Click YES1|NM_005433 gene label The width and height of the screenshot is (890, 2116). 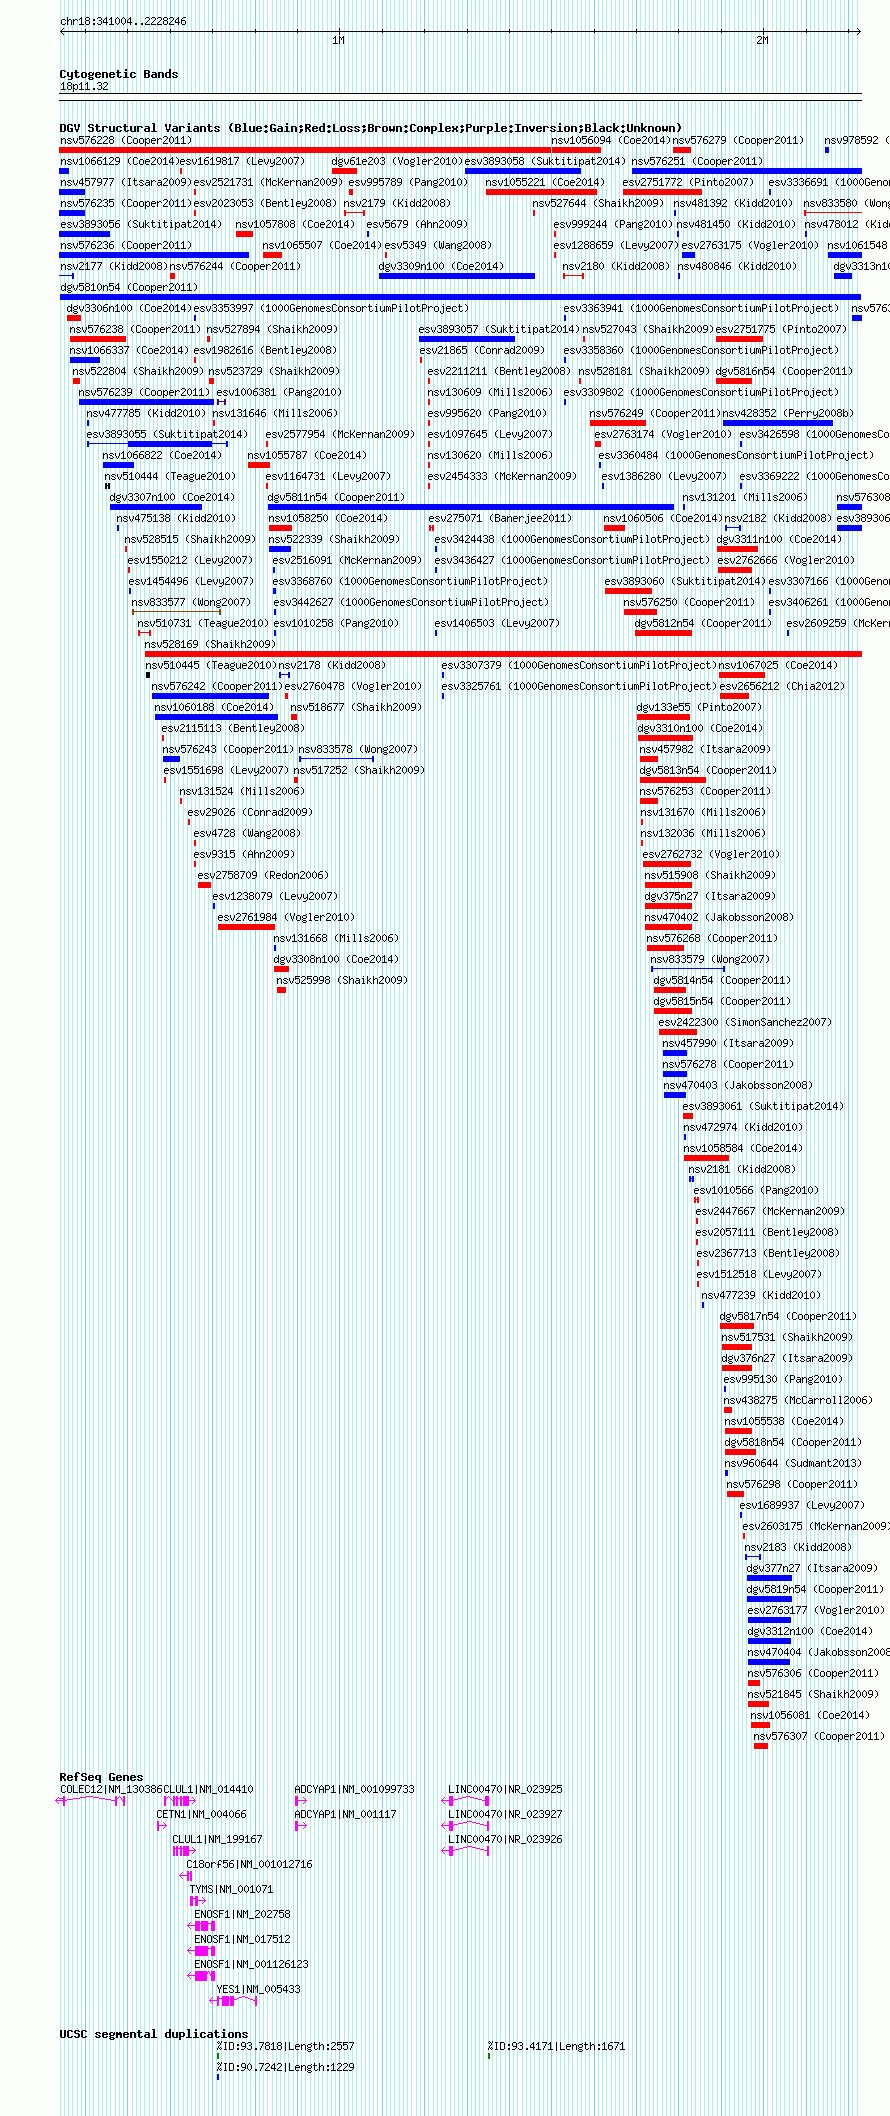click(259, 1989)
